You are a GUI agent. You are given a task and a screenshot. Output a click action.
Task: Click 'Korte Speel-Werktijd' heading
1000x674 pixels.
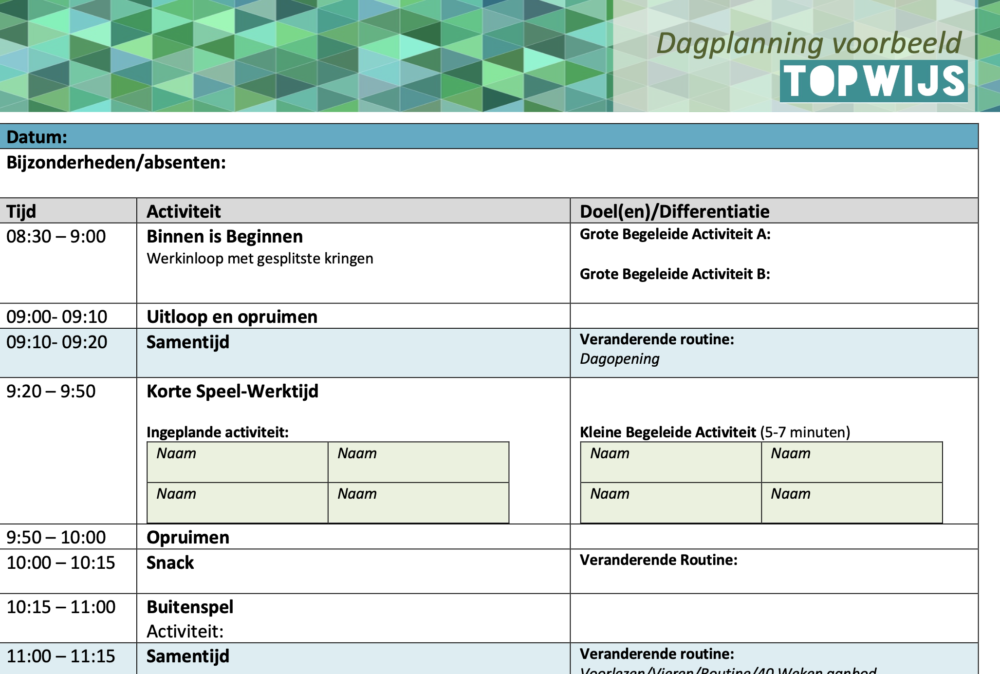point(232,391)
